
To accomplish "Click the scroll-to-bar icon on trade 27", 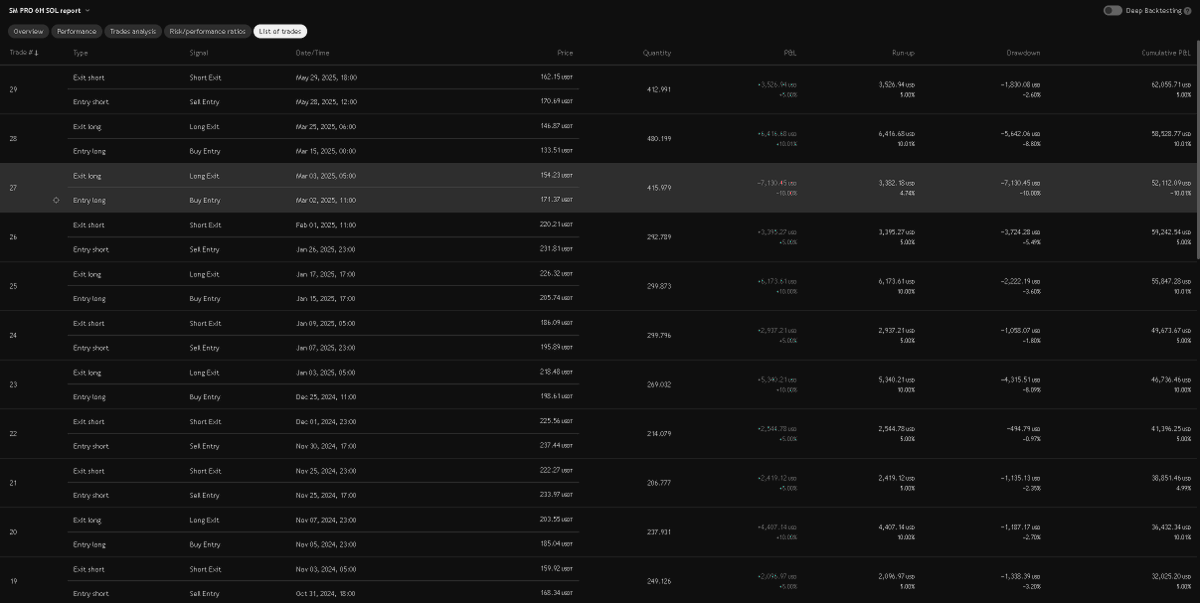I will 56,200.
